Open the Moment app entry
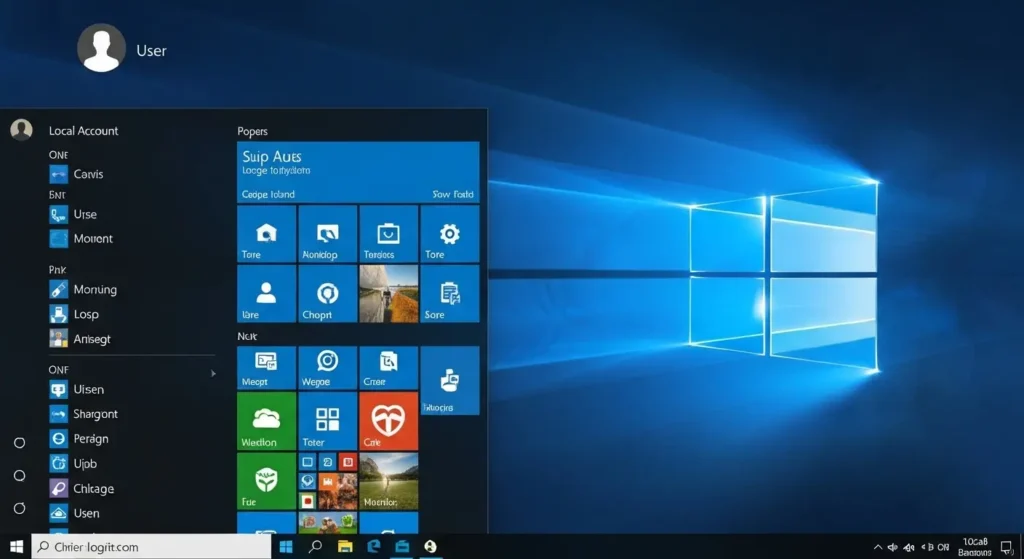1024x559 pixels. click(x=82, y=239)
